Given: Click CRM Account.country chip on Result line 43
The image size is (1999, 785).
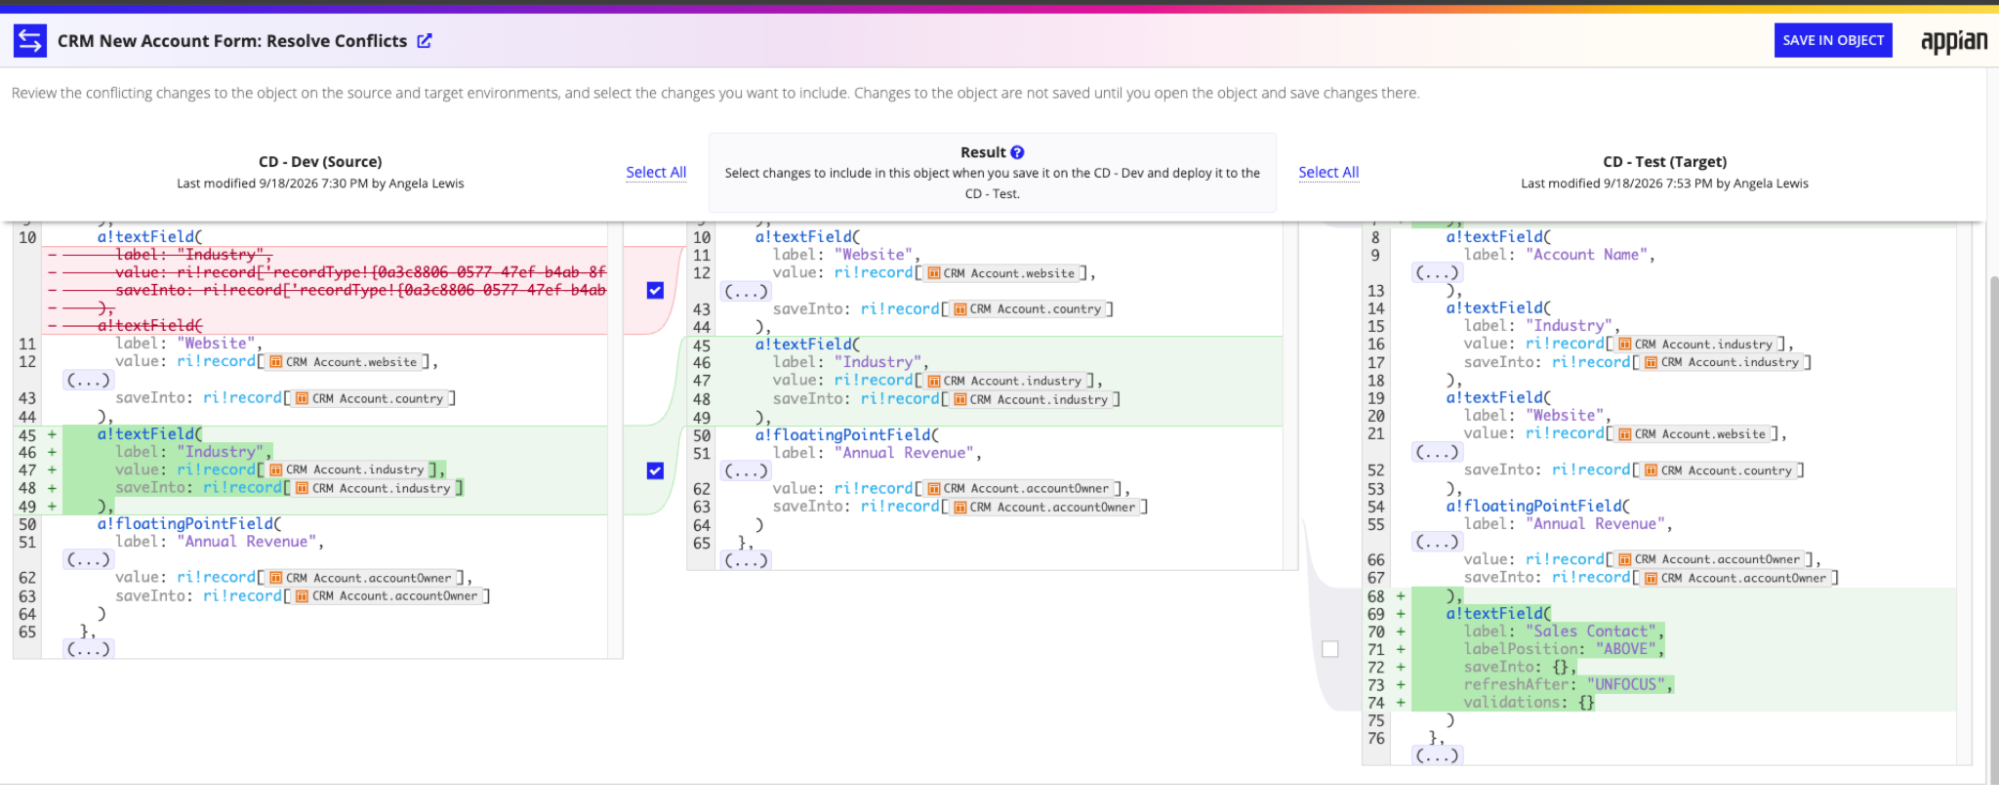Looking at the screenshot, I should 1027,309.
